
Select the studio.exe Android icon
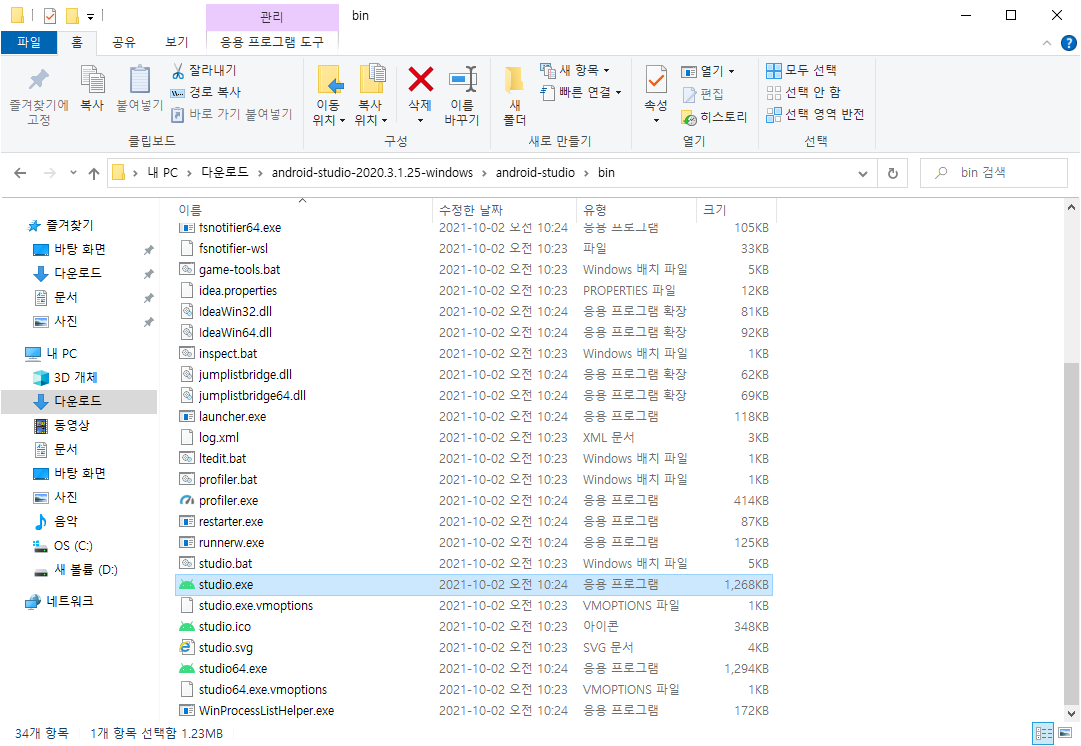(186, 585)
